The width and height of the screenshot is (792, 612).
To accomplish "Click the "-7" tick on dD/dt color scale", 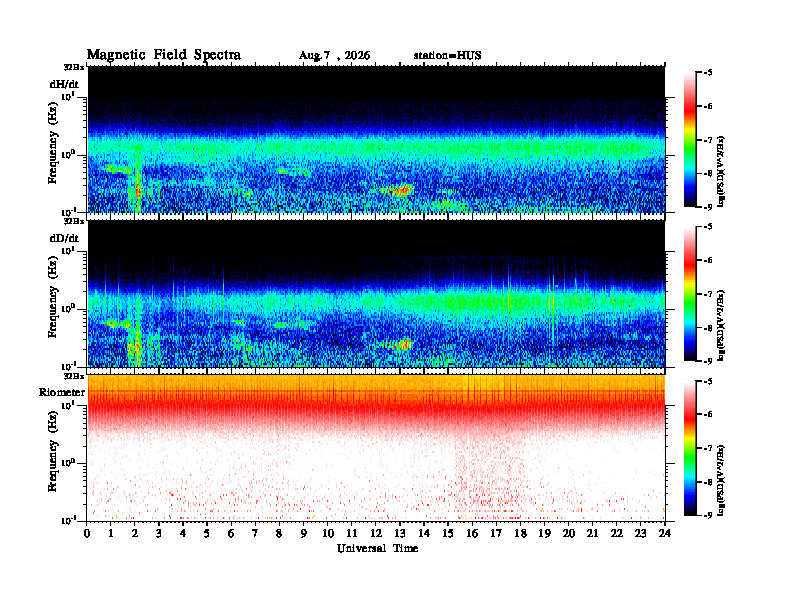I will 708,294.
